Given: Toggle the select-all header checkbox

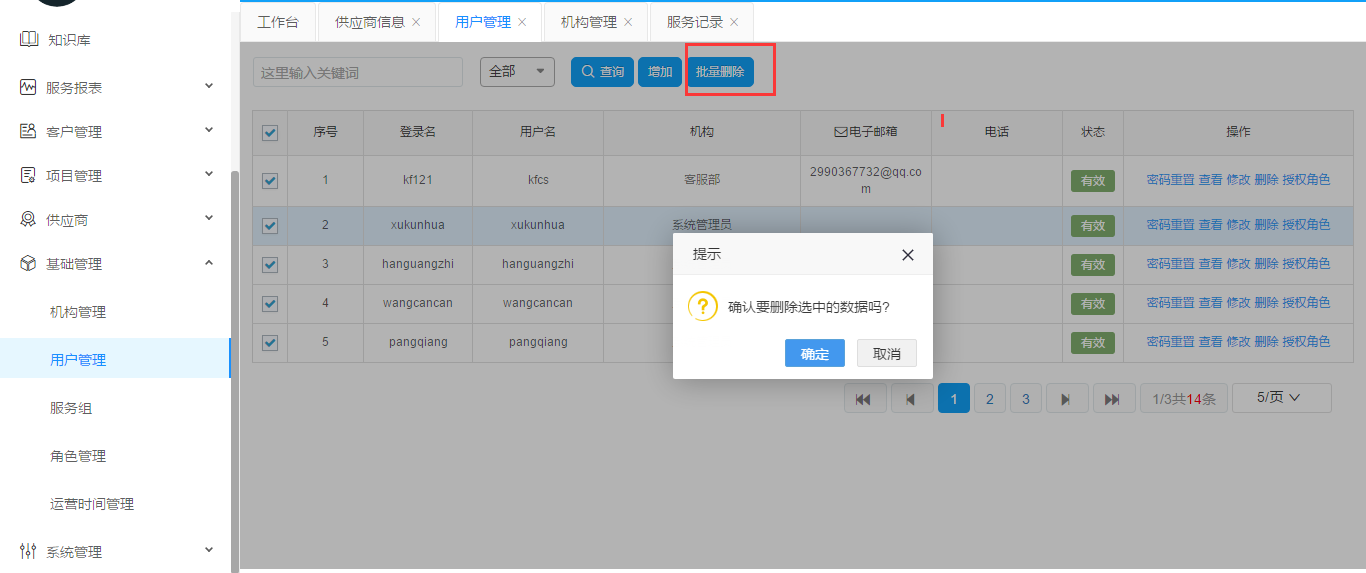Looking at the screenshot, I should 270,133.
